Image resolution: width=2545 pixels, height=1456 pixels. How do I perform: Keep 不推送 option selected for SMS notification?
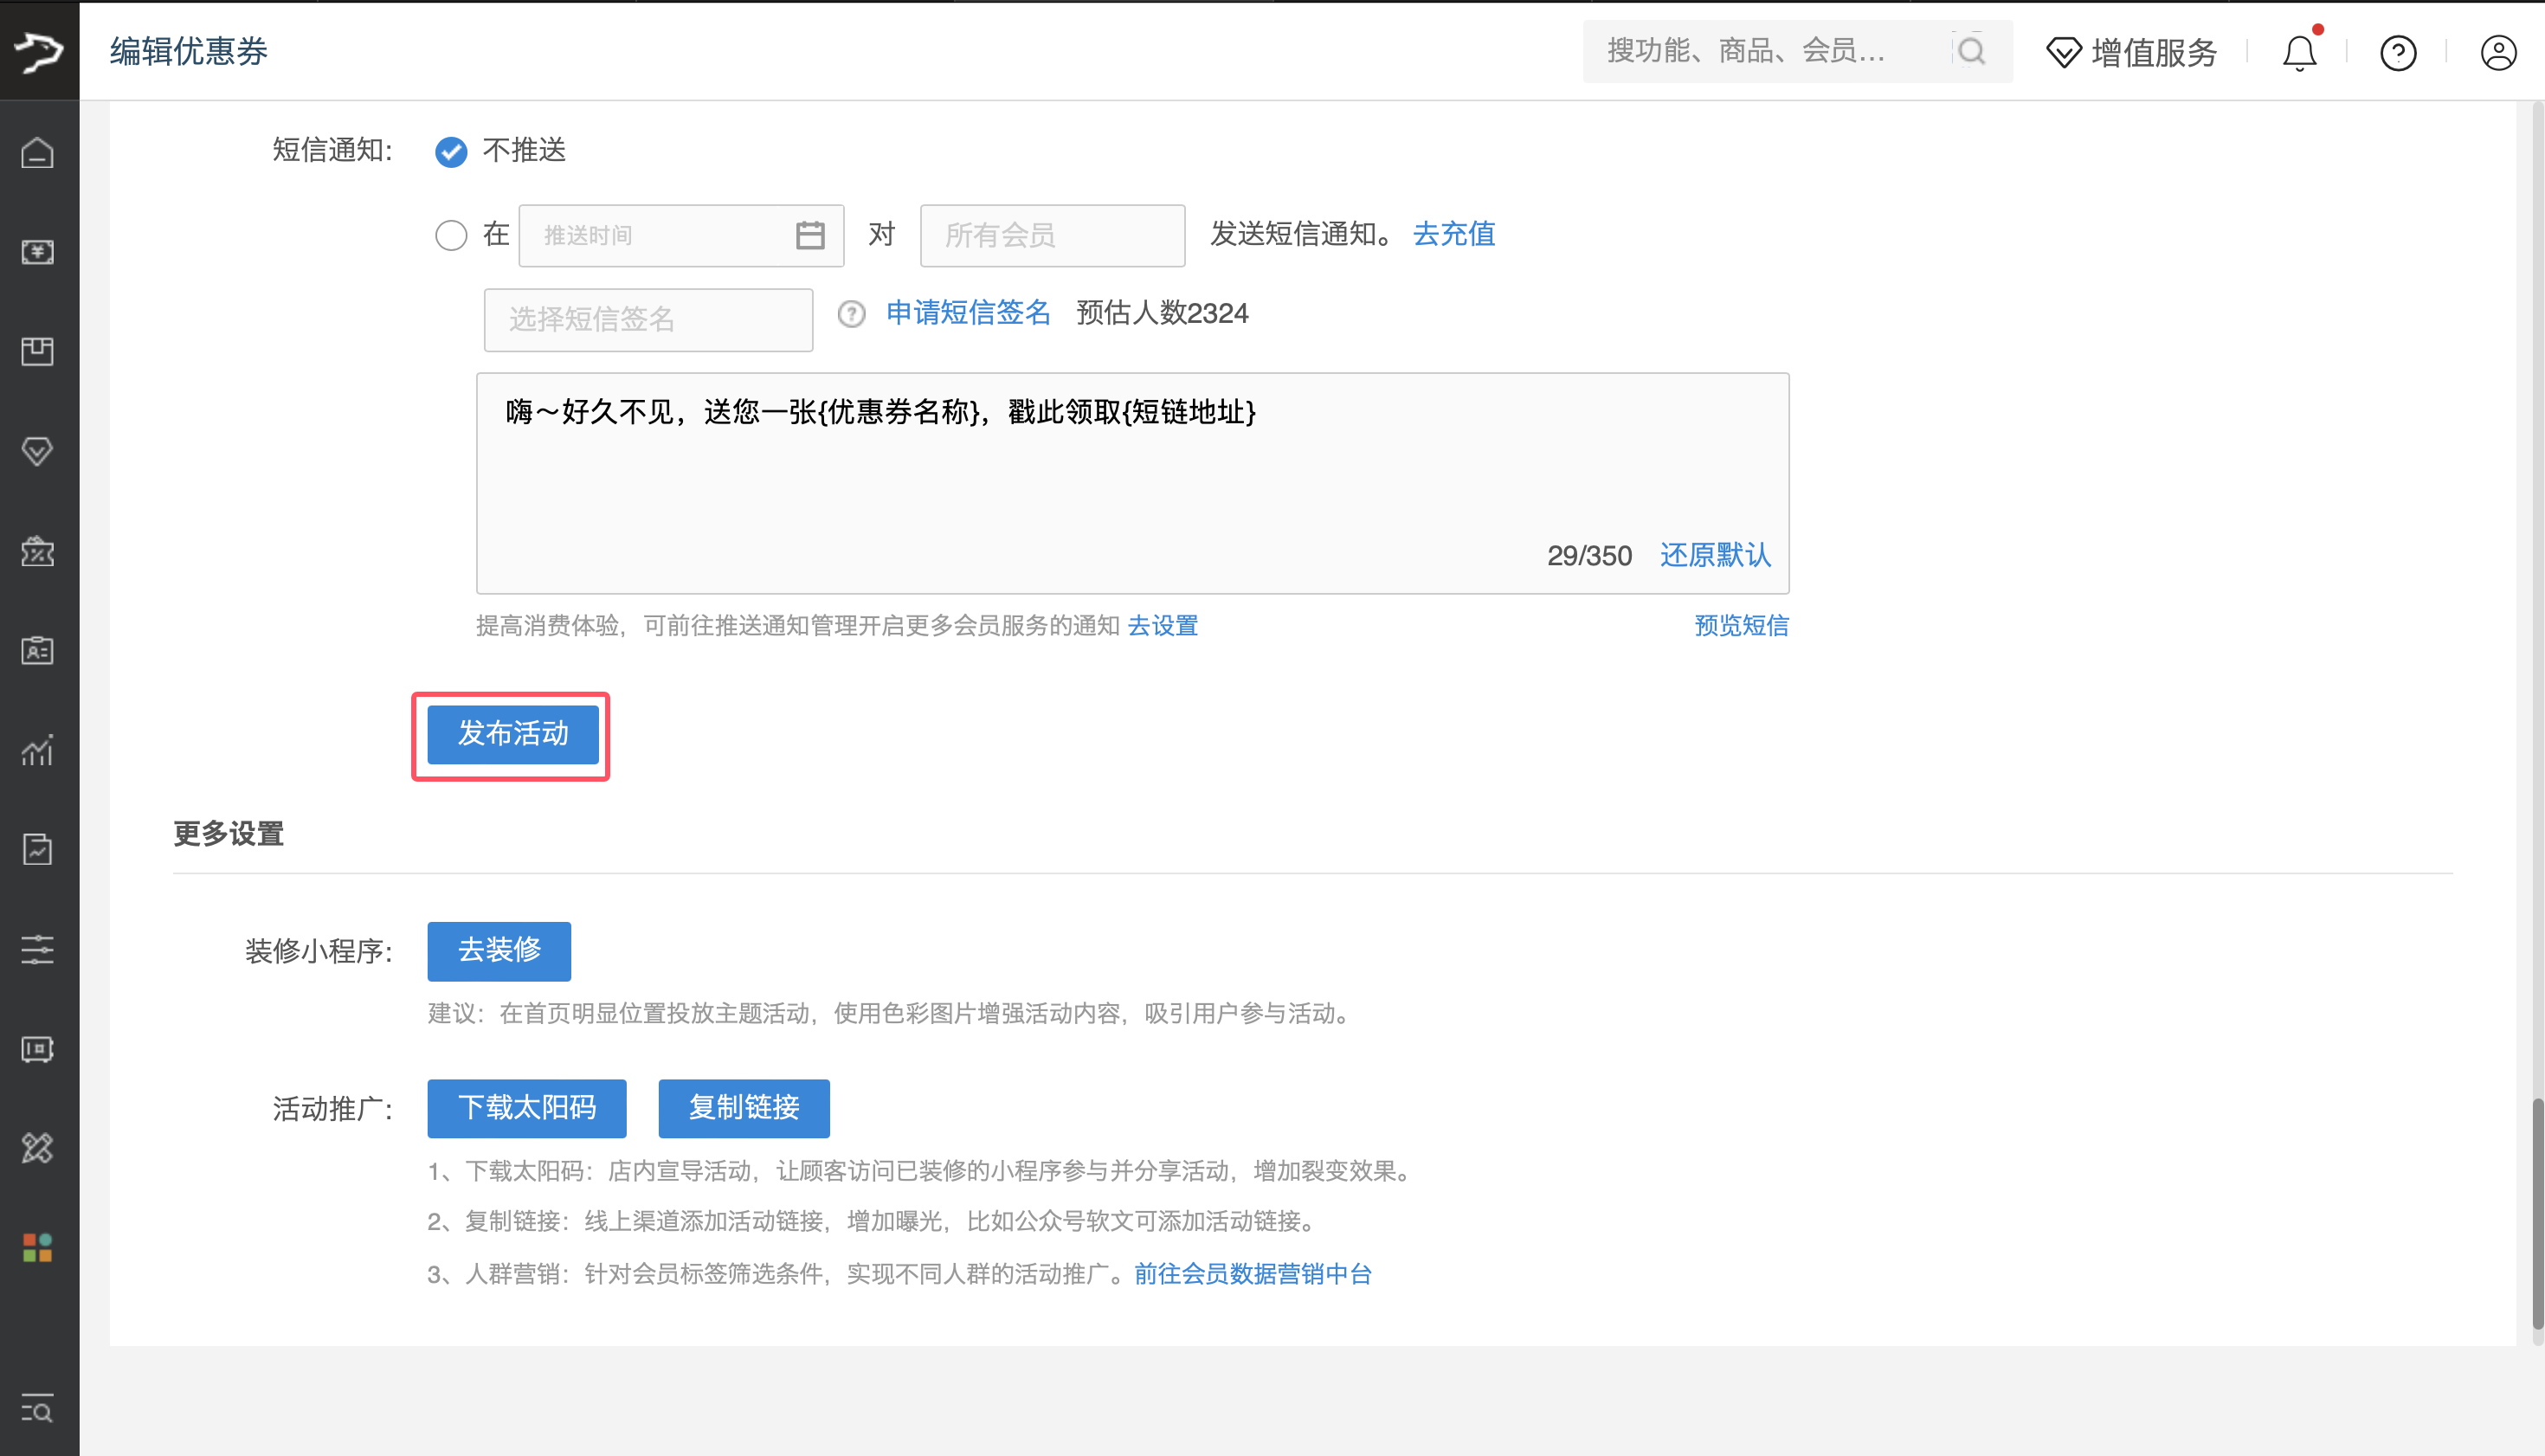(x=451, y=152)
